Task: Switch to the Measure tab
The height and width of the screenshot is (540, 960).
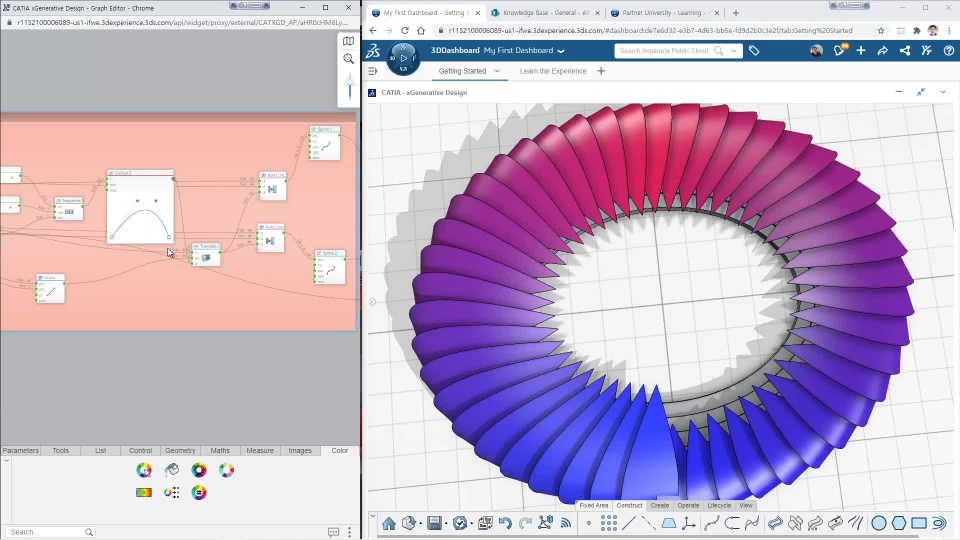Action: pos(260,451)
